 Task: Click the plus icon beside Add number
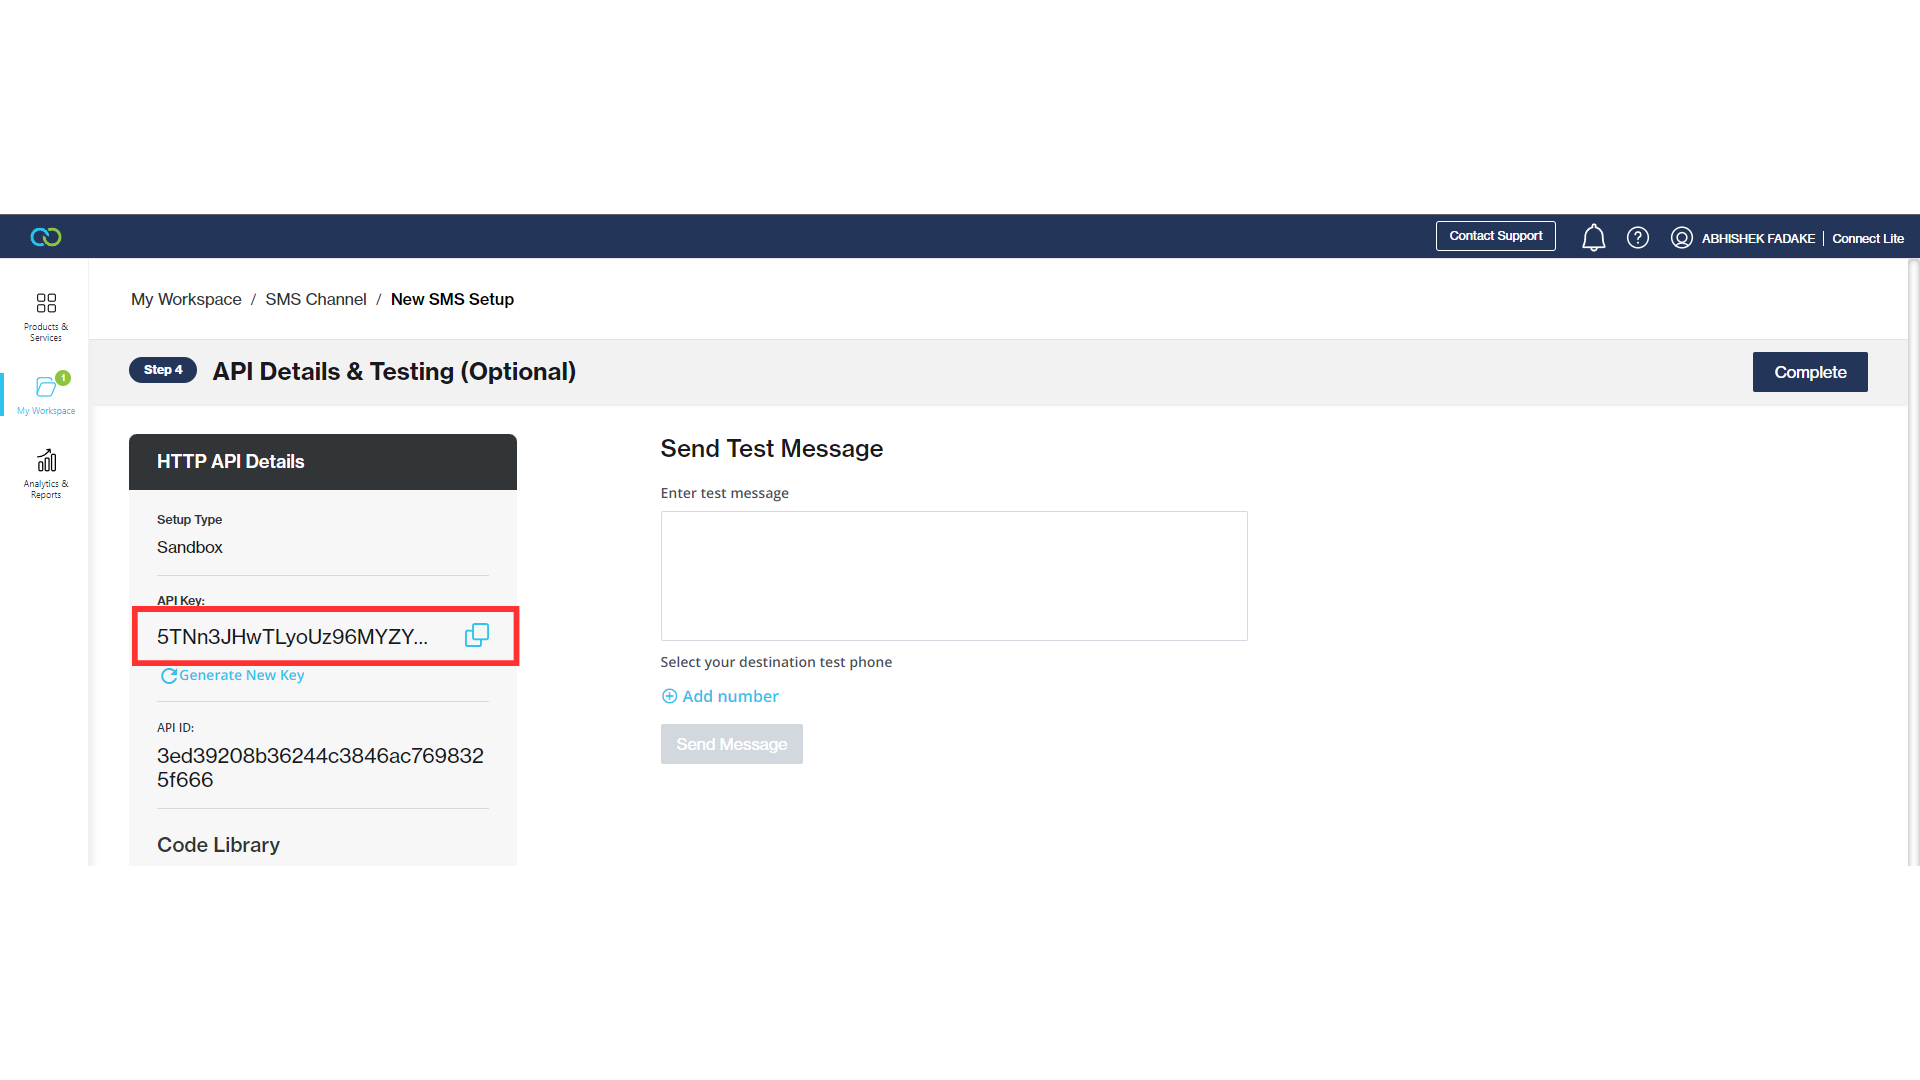[669, 696]
